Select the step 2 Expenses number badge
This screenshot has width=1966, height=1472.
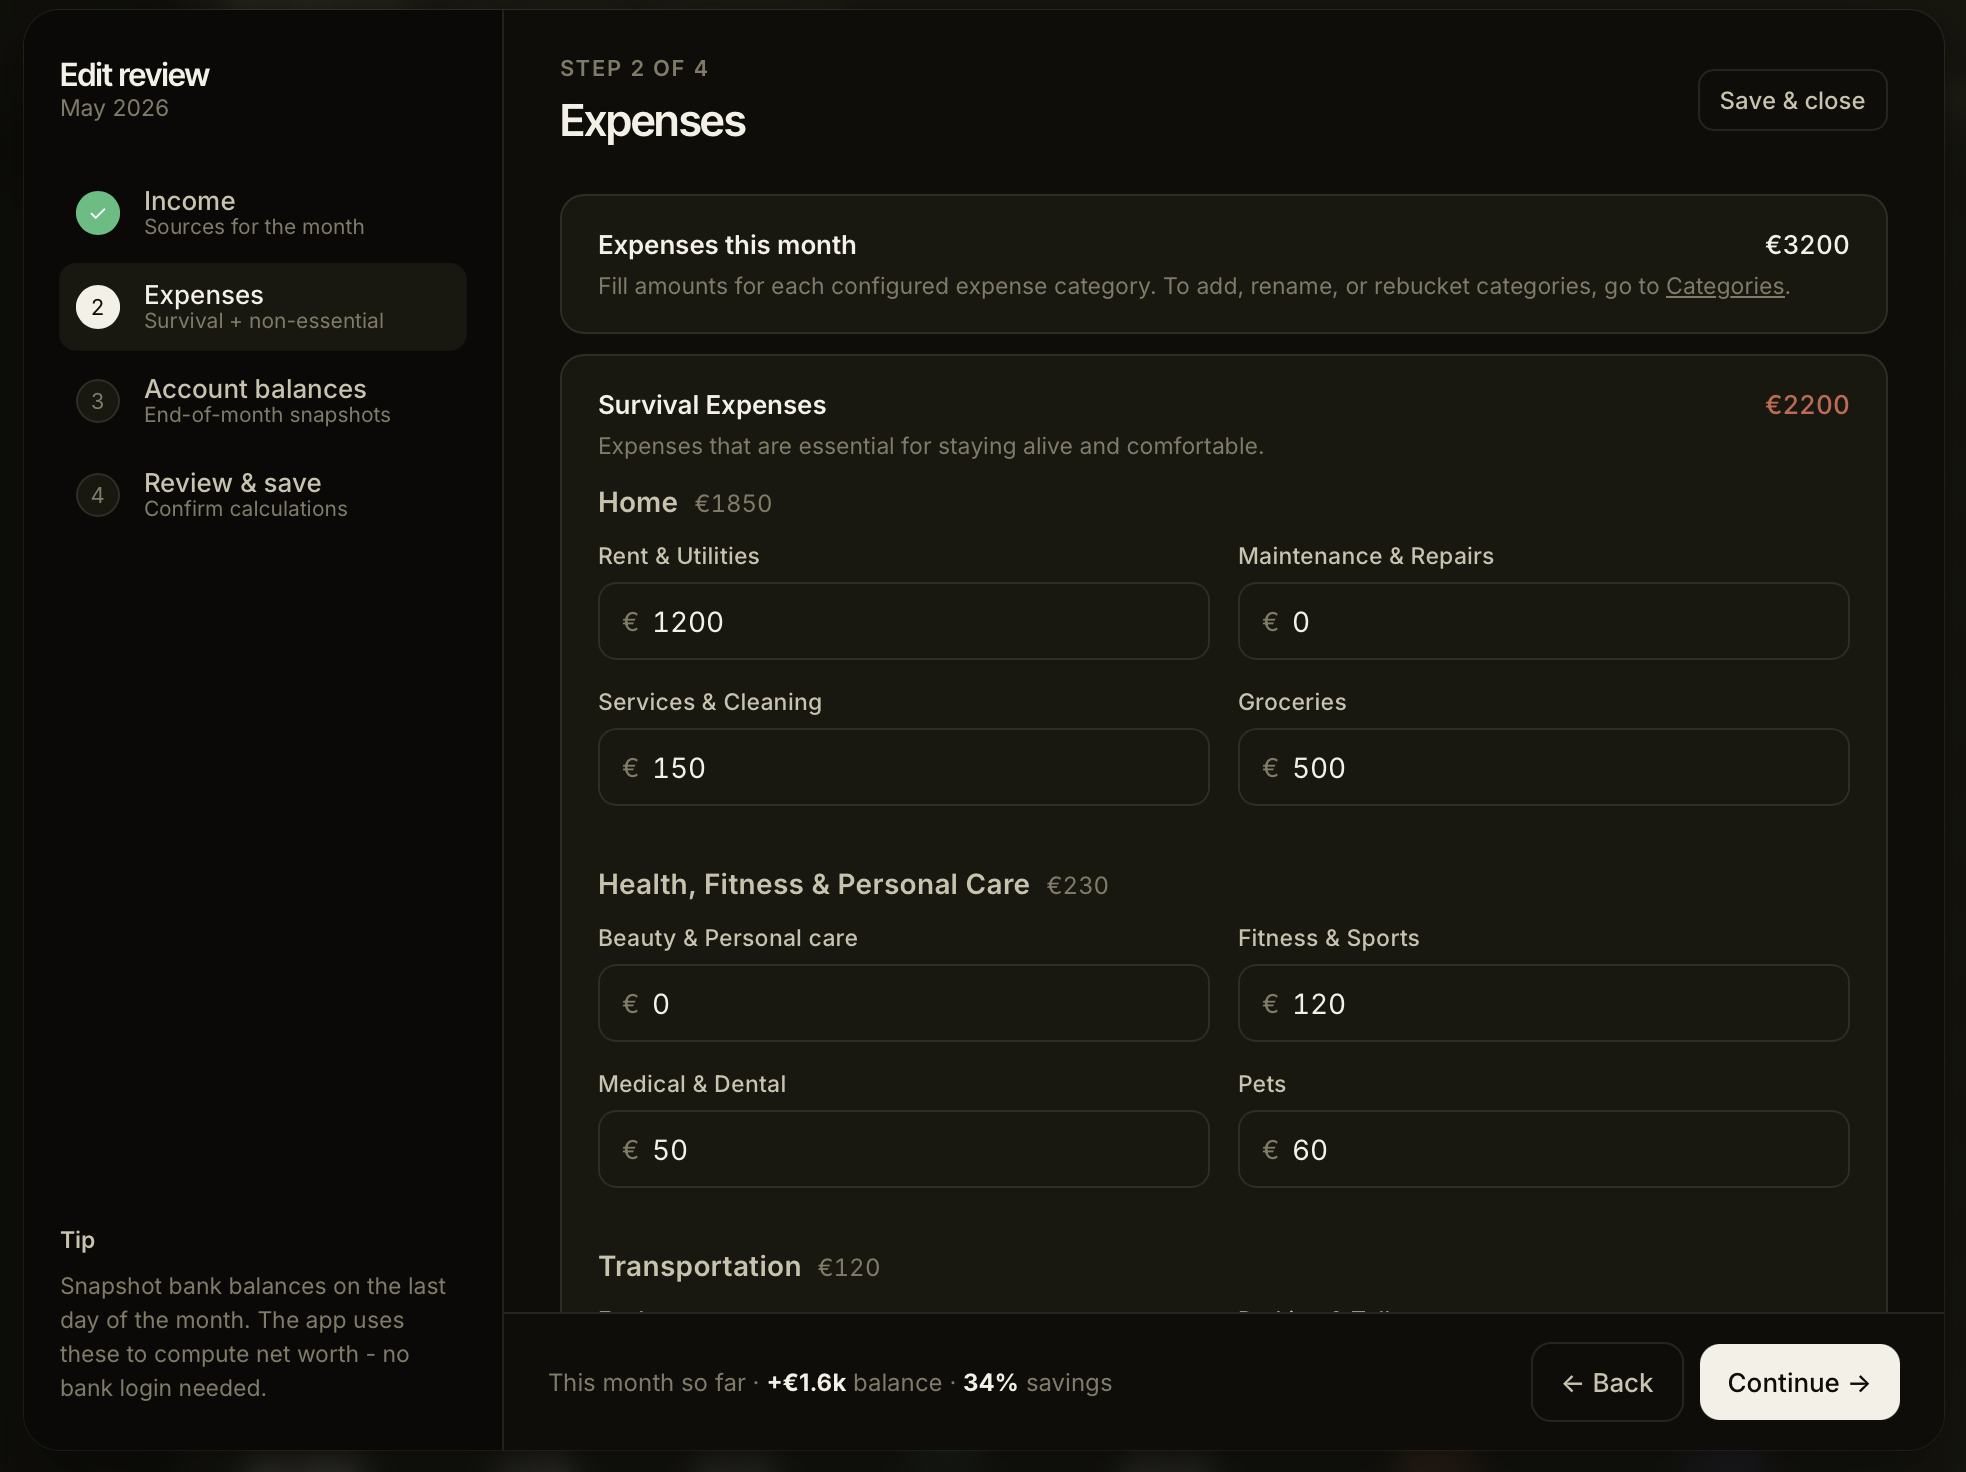pos(98,307)
